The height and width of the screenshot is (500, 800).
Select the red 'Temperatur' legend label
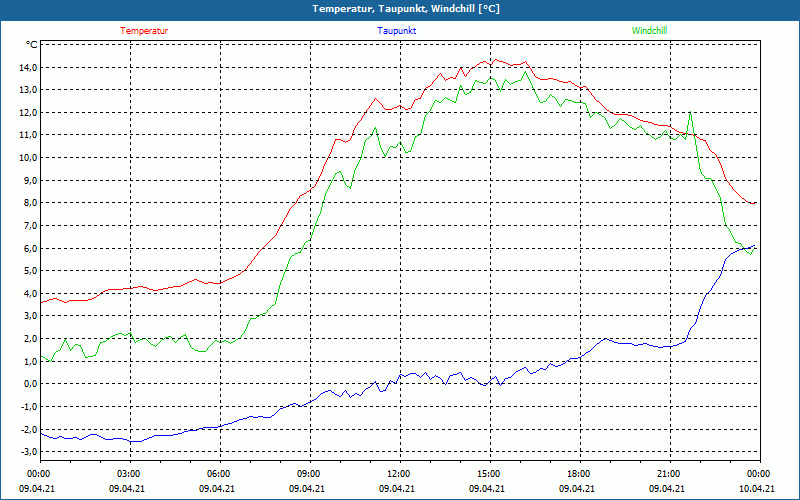144,31
